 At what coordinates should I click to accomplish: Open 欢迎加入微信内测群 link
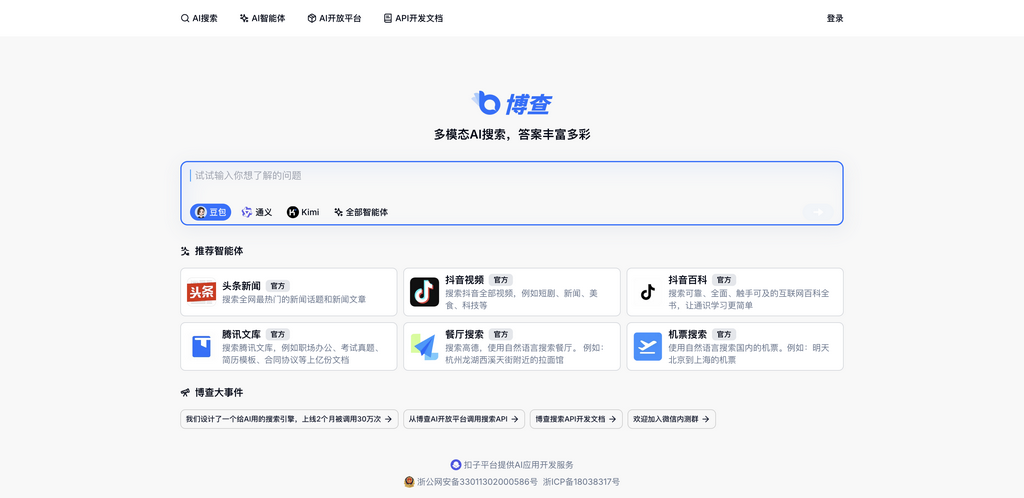tap(671, 419)
